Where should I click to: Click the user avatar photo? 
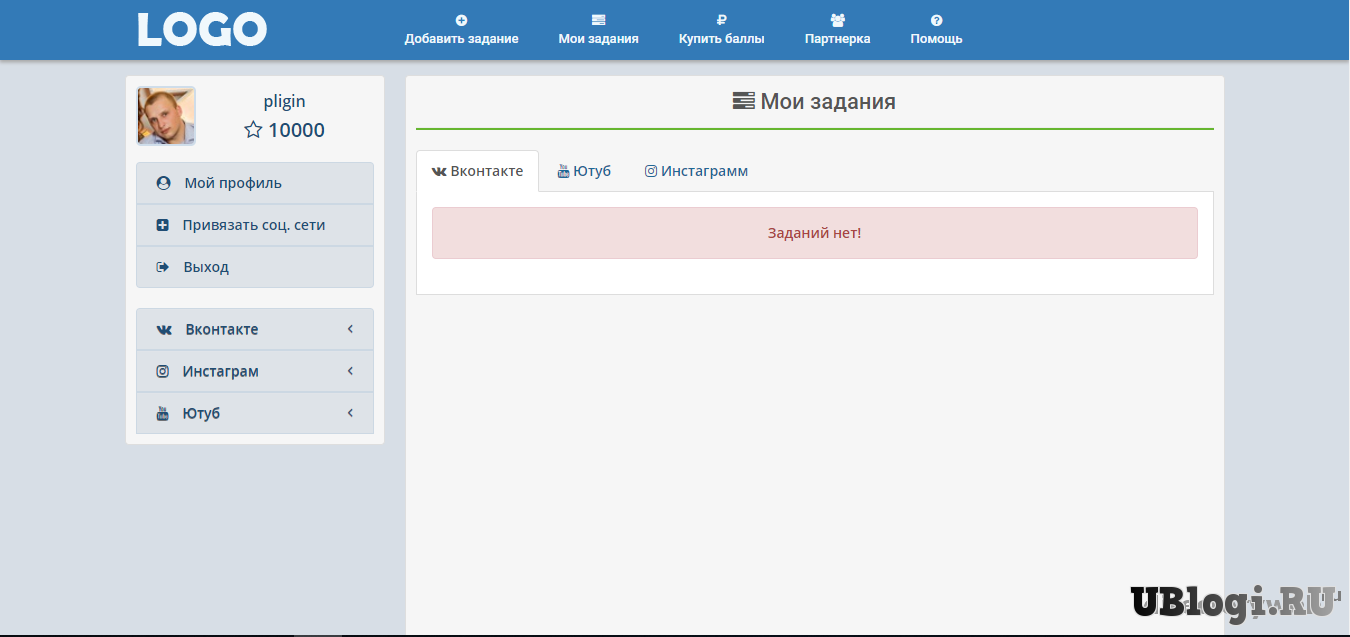166,116
